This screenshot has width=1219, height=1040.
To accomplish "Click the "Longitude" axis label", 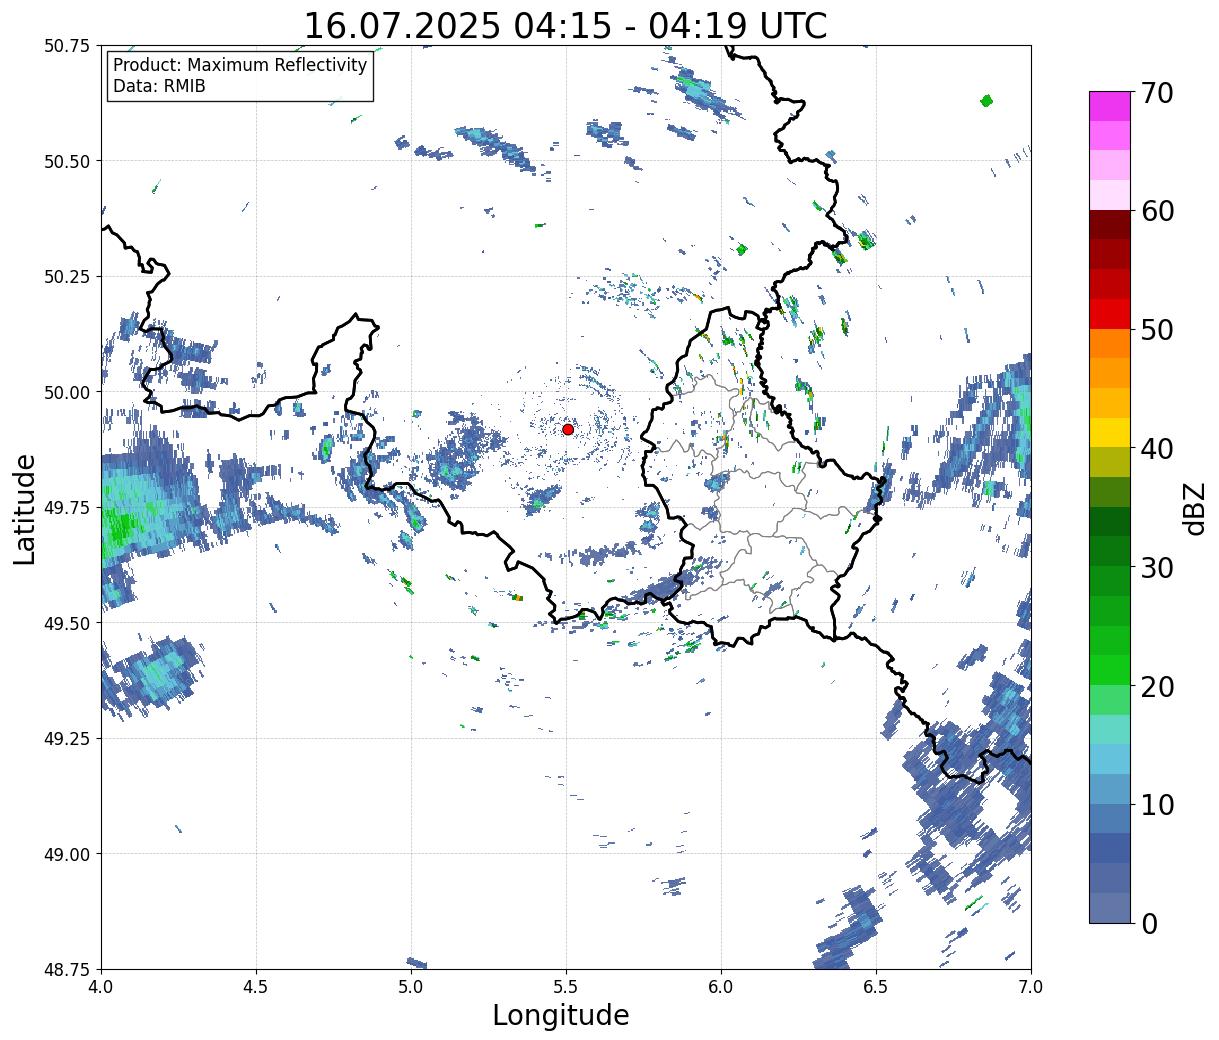I will point(561,1015).
